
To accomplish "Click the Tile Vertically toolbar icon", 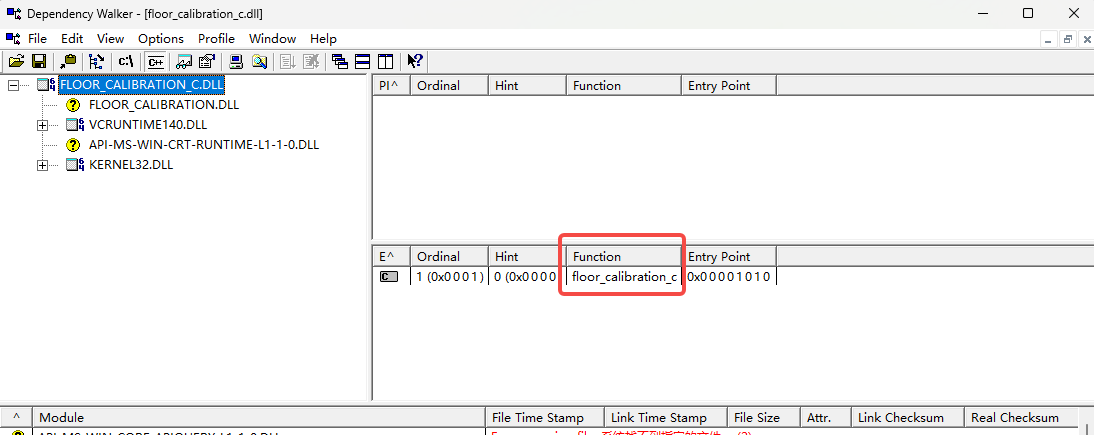I will coord(386,61).
